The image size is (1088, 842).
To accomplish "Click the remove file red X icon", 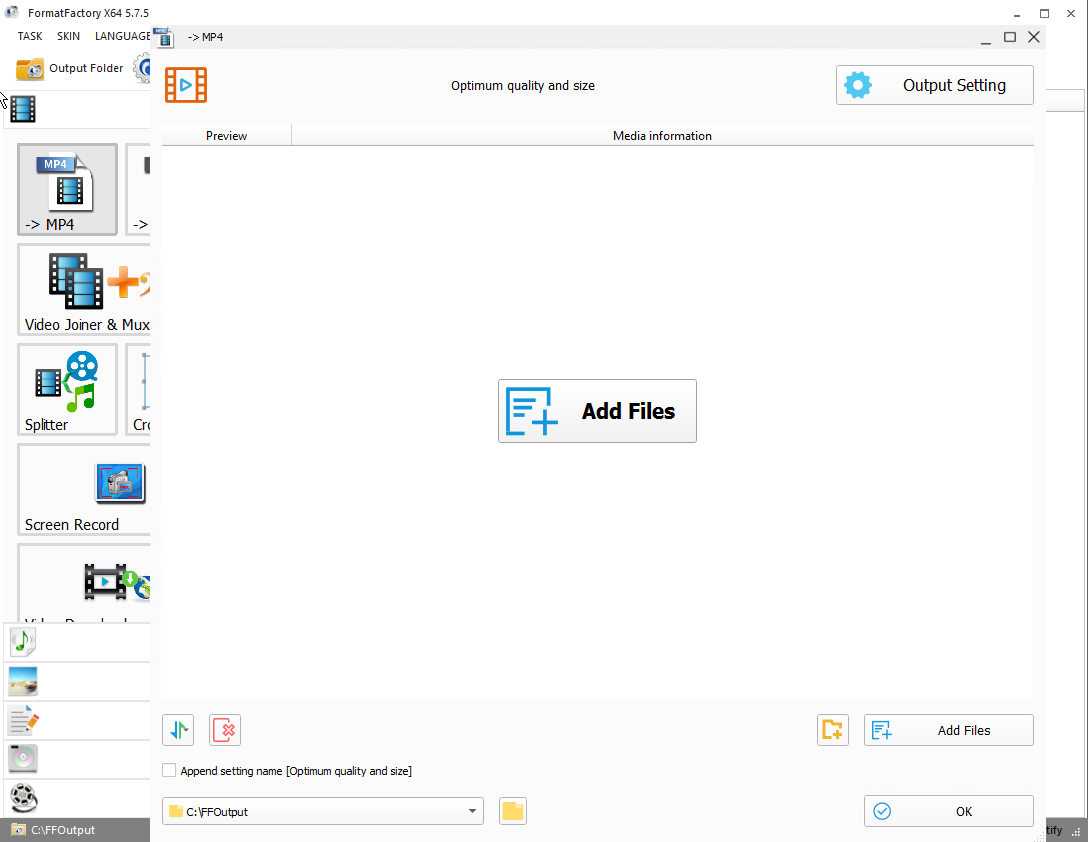I will tap(225, 730).
